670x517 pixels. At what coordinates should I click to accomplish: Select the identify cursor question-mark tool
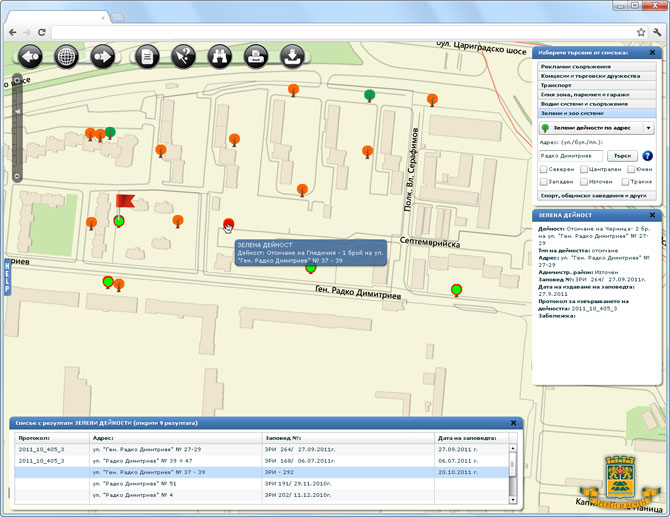coord(183,56)
